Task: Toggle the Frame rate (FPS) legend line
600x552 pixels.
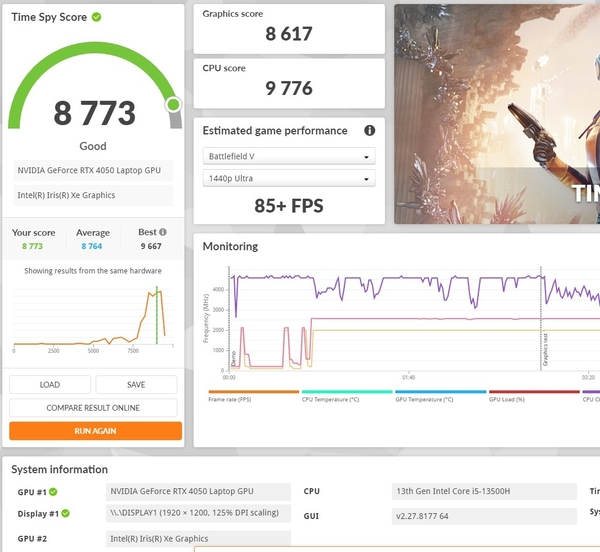Action: (253, 396)
